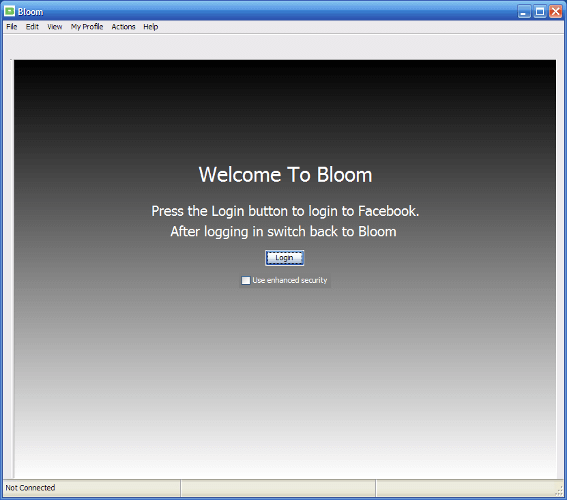Image resolution: width=567 pixels, height=500 pixels.
Task: Open the My Profile menu
Action: (x=87, y=27)
